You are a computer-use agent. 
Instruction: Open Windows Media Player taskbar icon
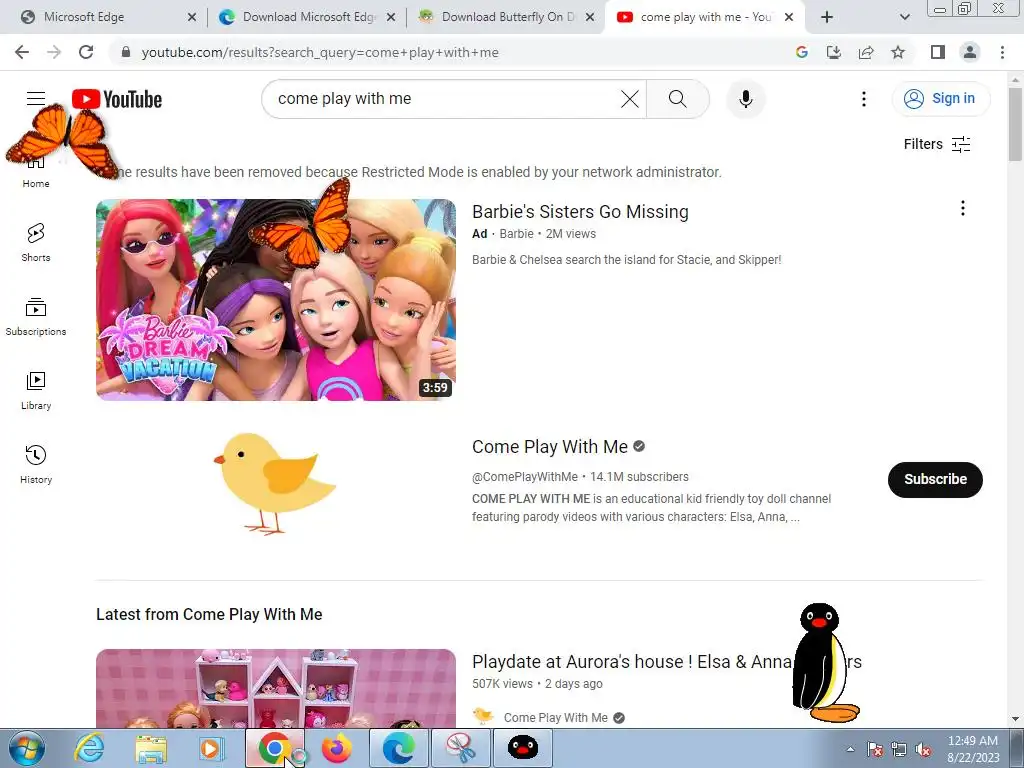click(212, 748)
